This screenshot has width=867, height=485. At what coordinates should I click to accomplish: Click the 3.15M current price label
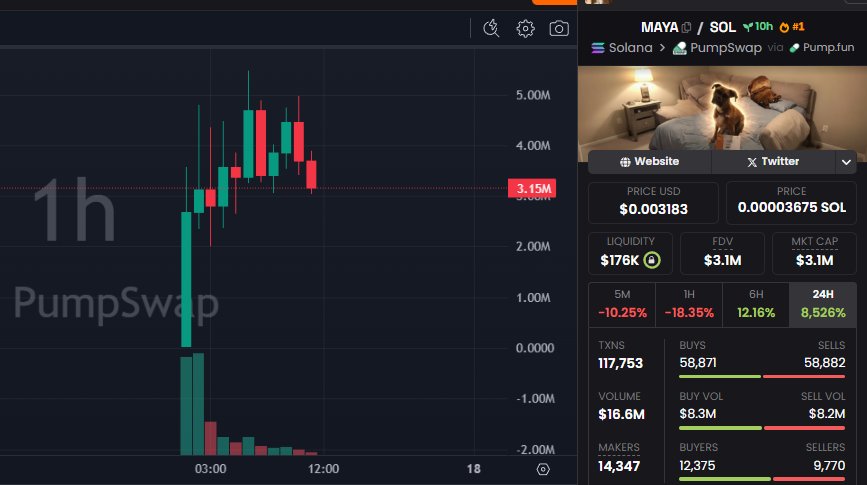point(532,189)
